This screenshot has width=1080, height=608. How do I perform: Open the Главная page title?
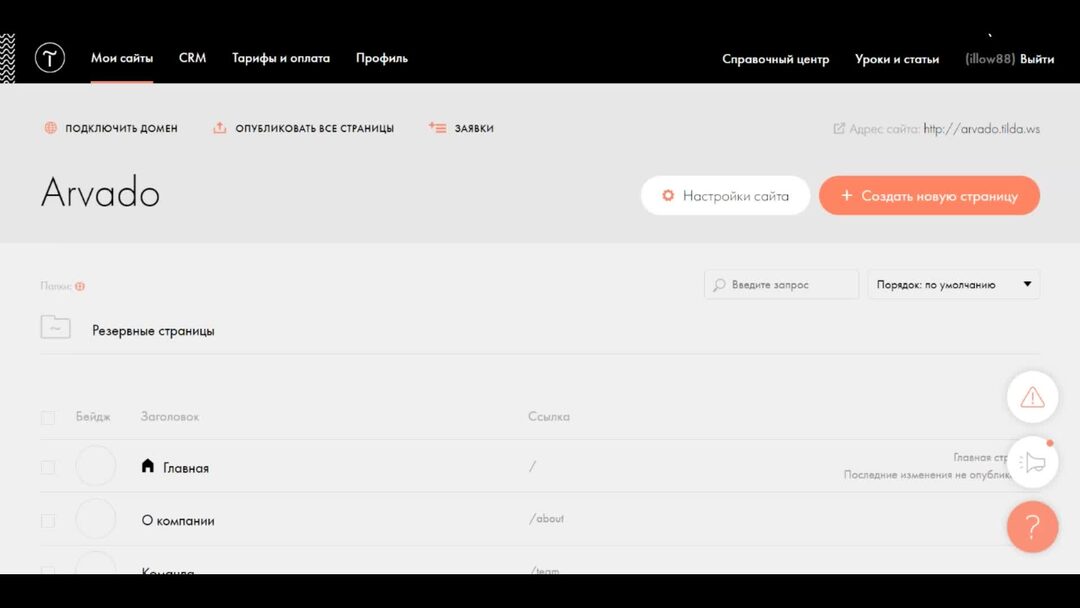[x=186, y=468]
